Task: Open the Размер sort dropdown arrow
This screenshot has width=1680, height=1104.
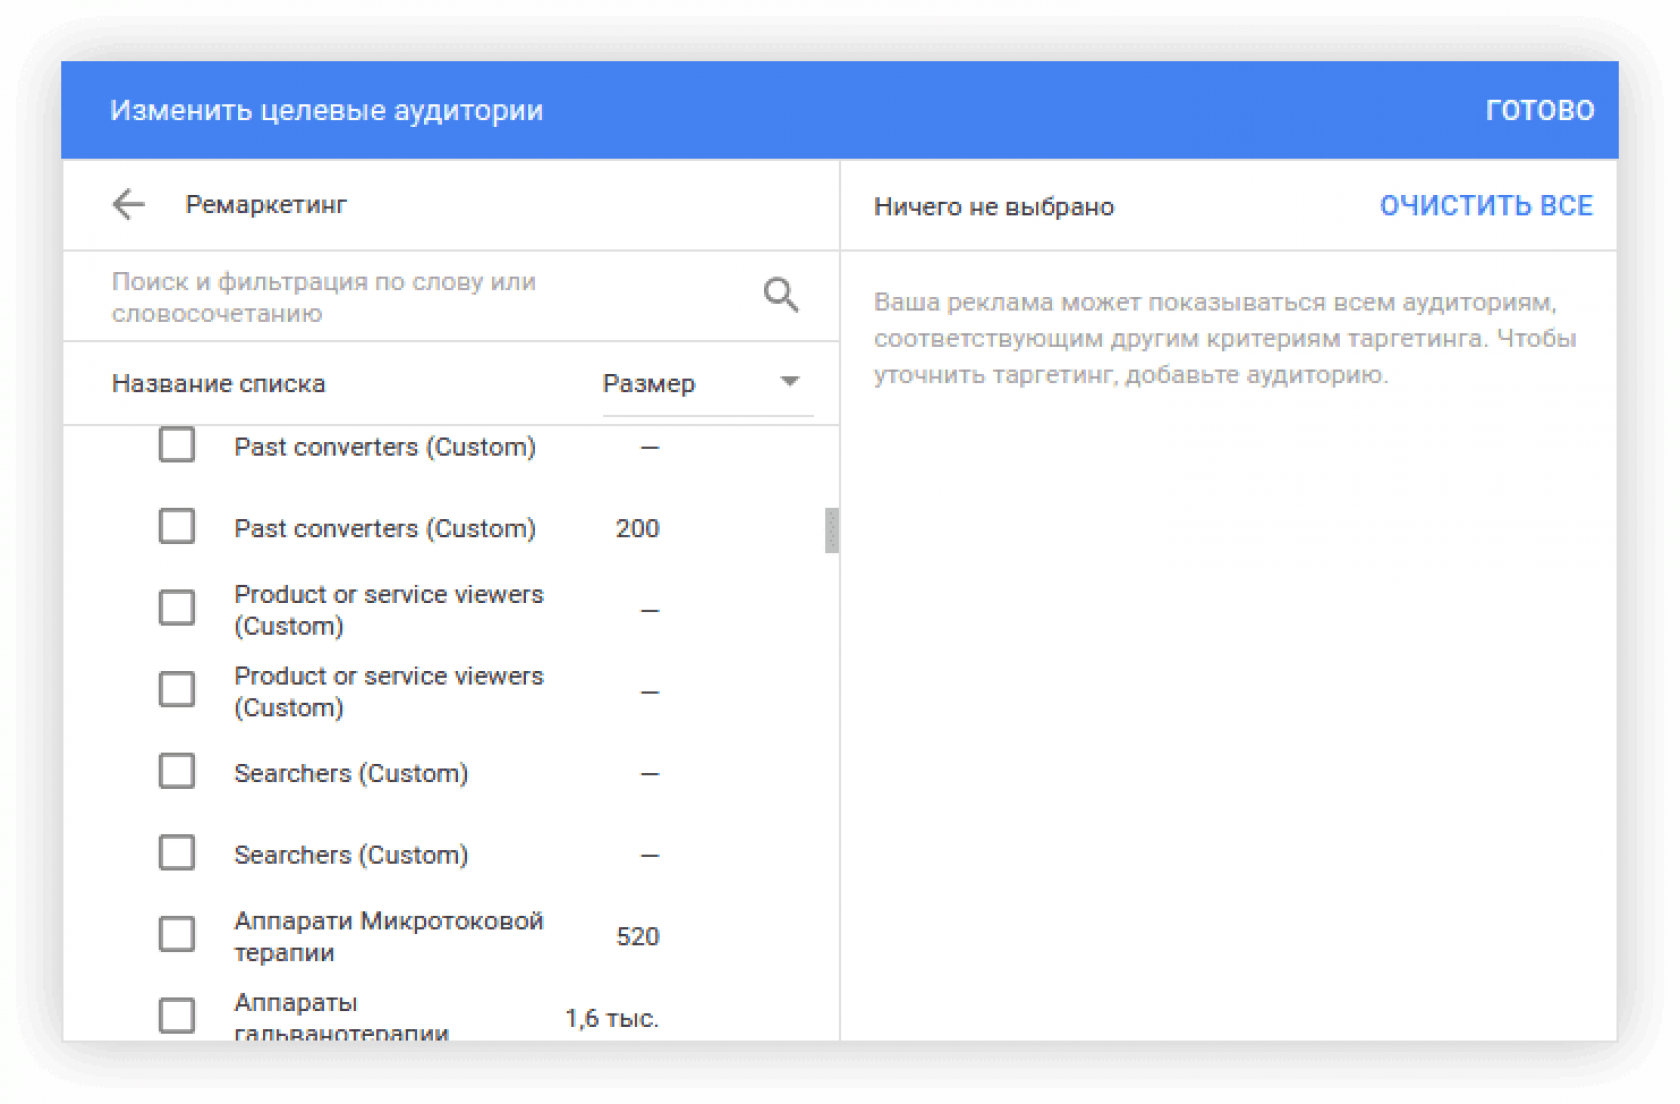Action: (790, 382)
